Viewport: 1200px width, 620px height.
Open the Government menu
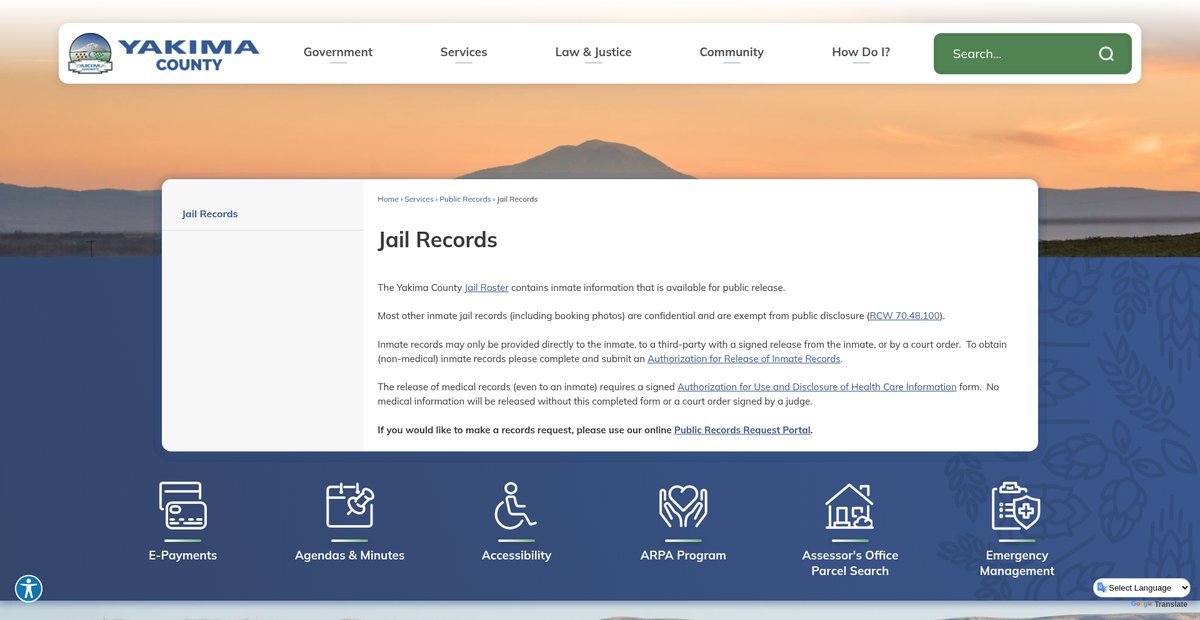pos(338,53)
